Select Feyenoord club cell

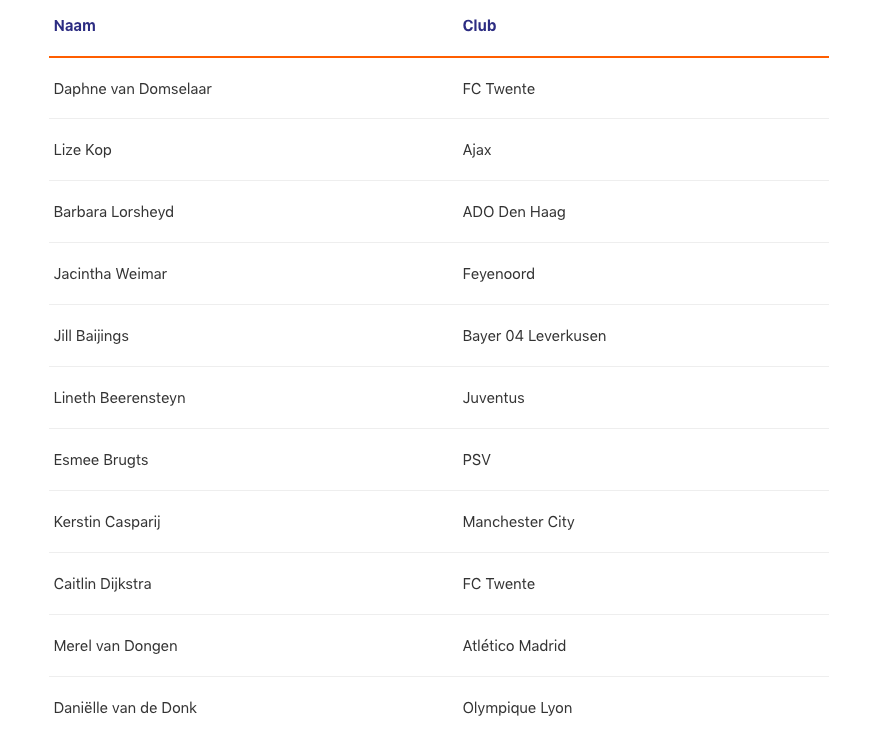(x=498, y=274)
